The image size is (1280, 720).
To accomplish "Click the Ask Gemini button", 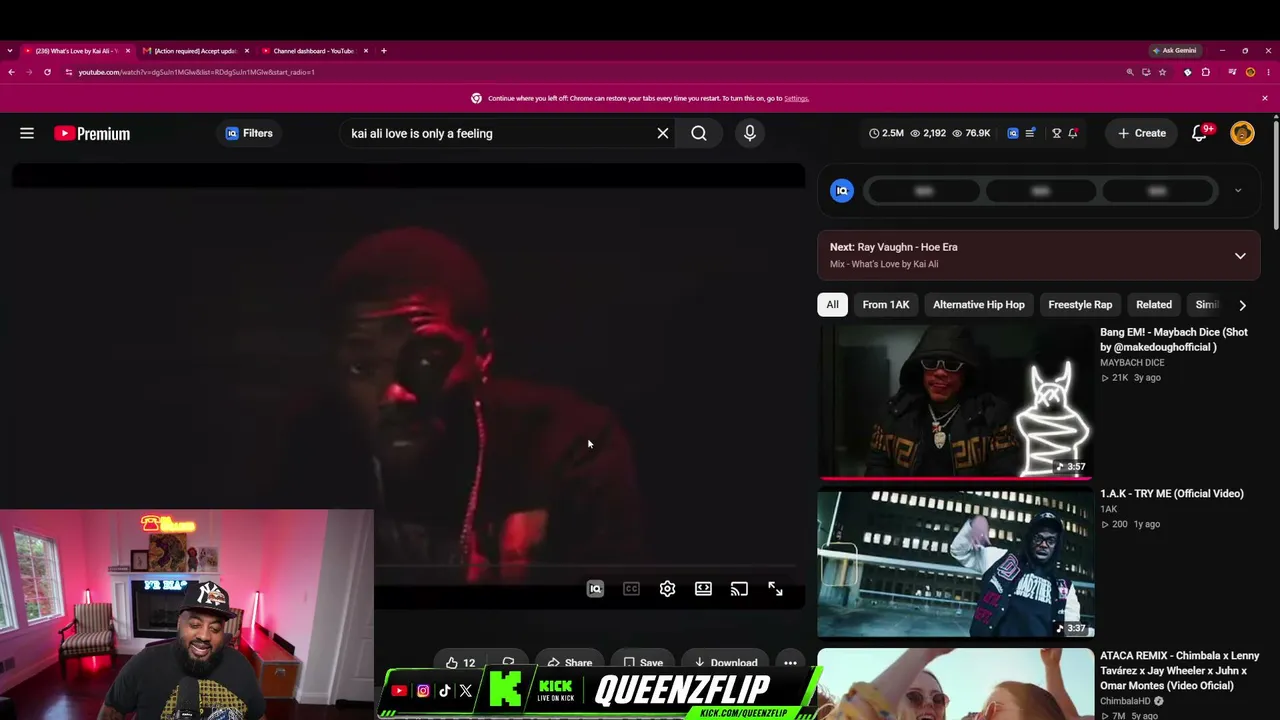I will 1175,51.
